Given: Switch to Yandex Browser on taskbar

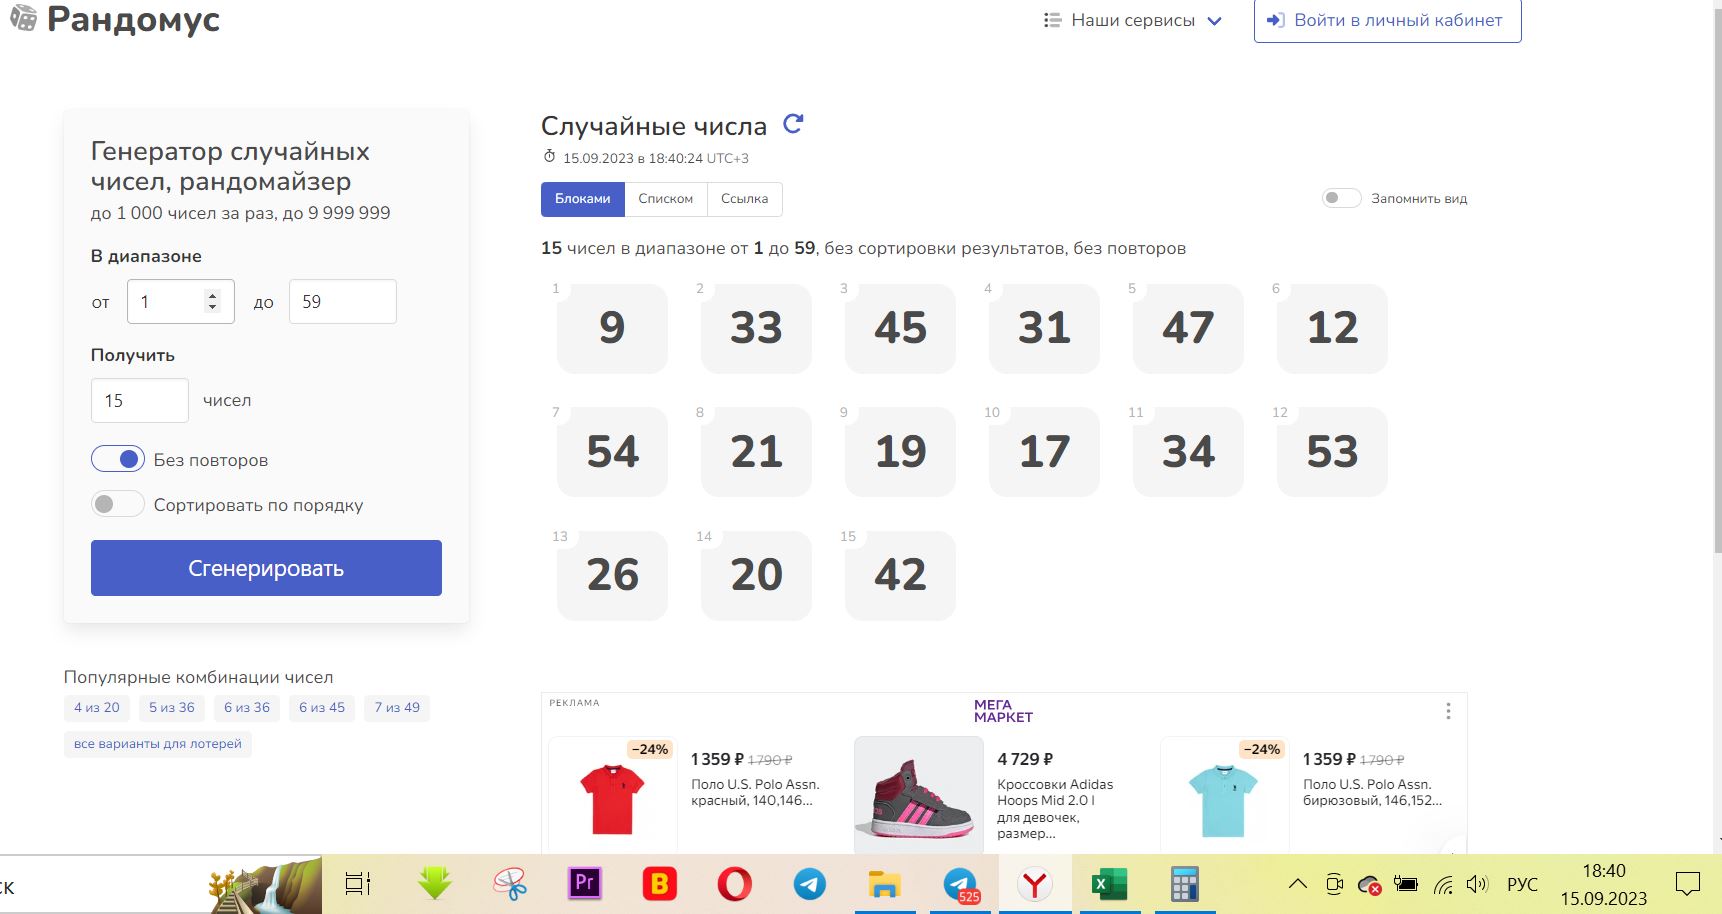Looking at the screenshot, I should pos(1035,884).
